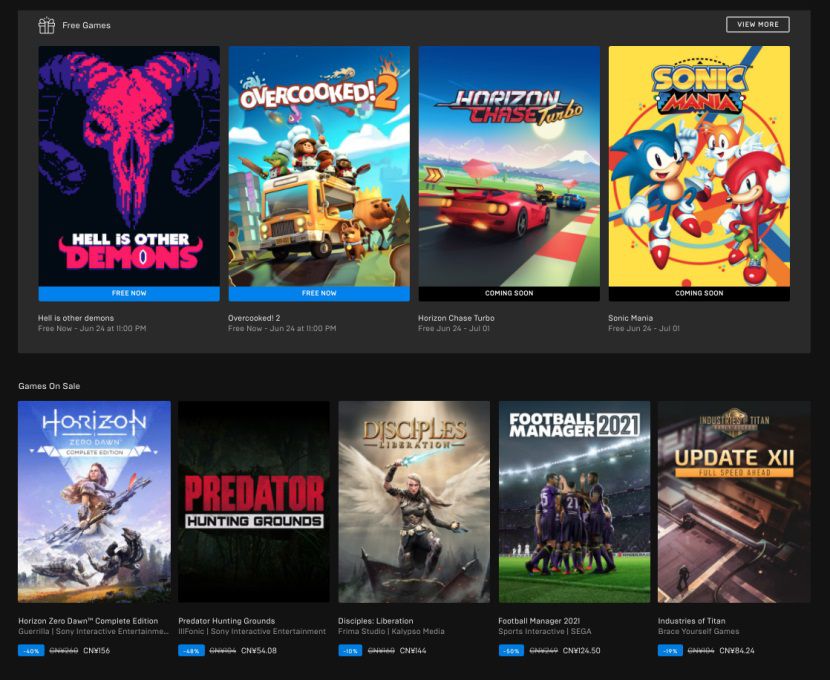
Task: Click the struck-through original price for Predator Hunting Grounds
Action: click(222, 651)
